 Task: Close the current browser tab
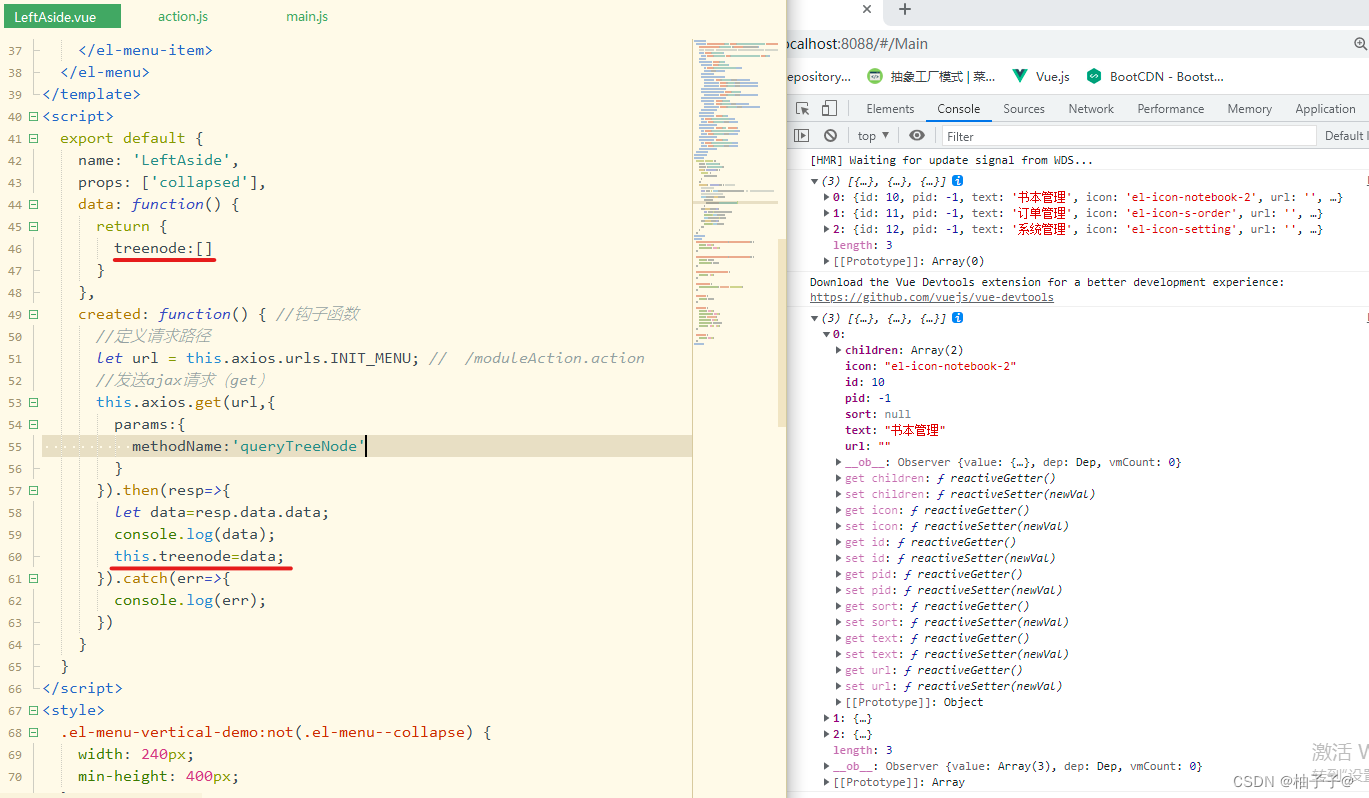[867, 9]
